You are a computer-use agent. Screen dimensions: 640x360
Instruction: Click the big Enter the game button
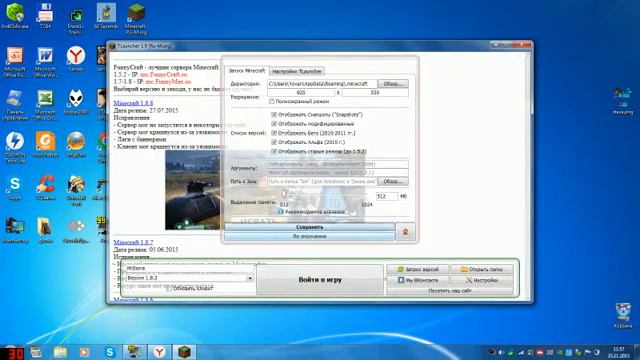(320, 280)
